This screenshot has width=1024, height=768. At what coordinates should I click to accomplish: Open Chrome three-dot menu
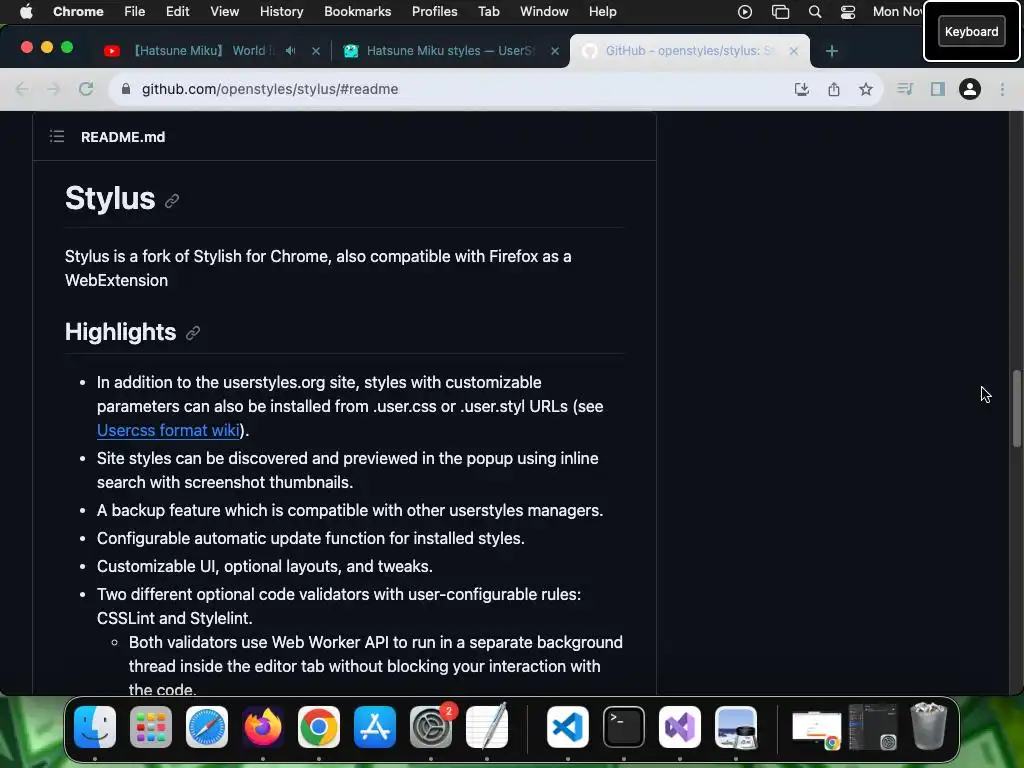(1002, 89)
